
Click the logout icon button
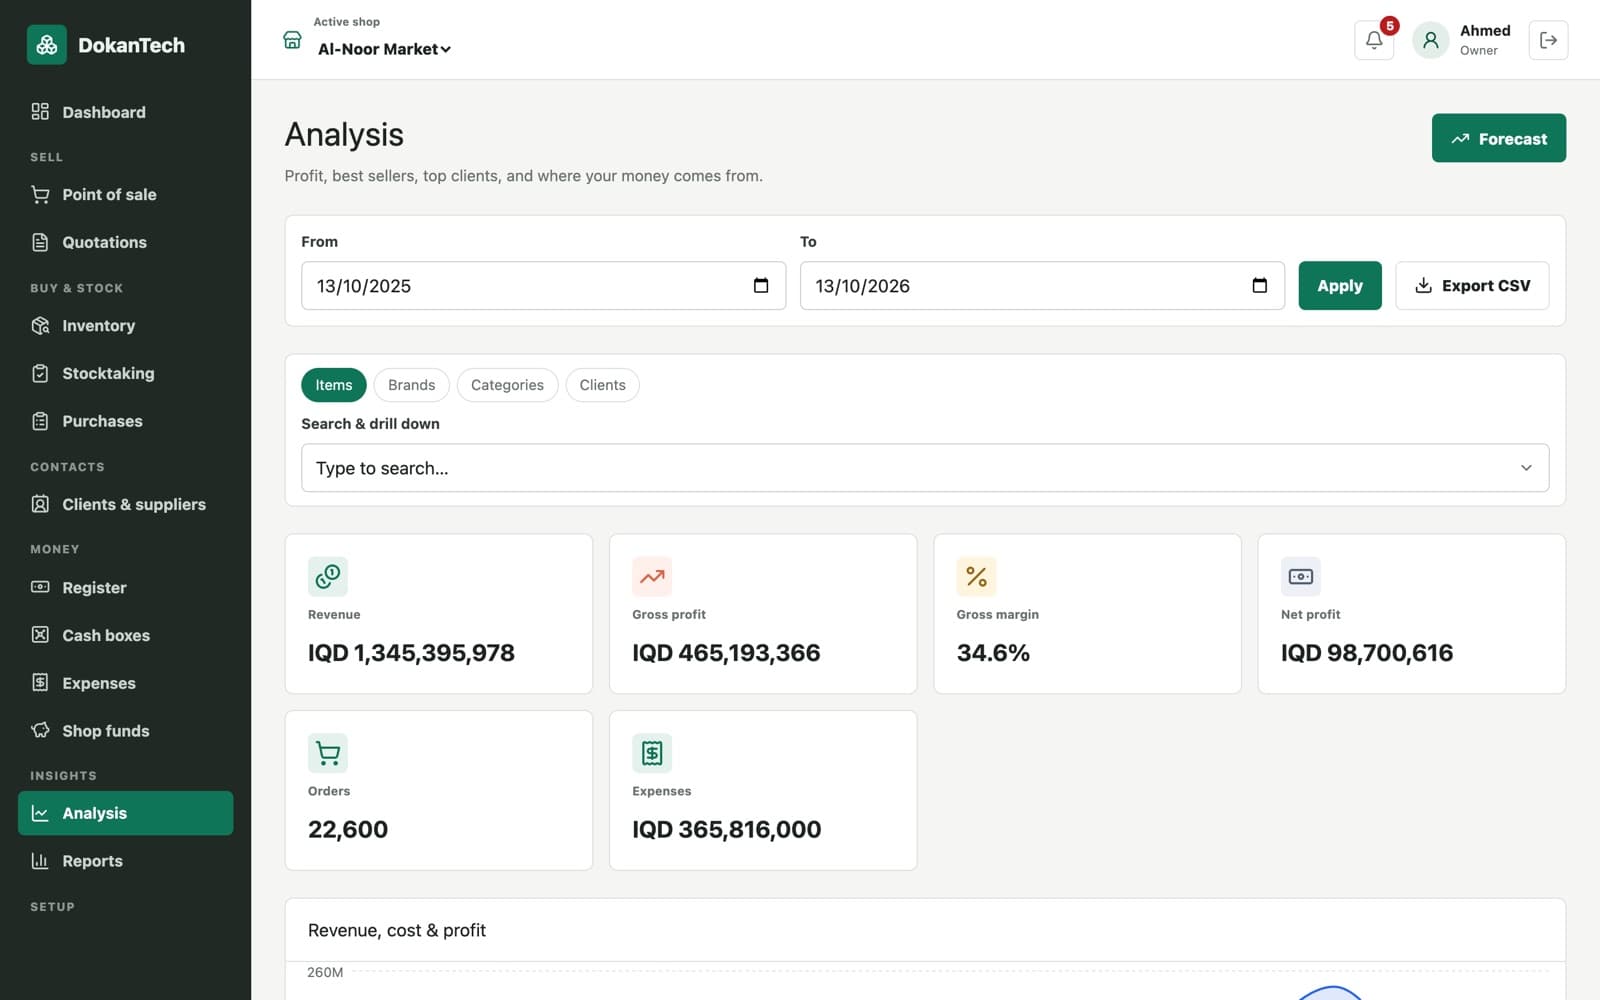1548,40
